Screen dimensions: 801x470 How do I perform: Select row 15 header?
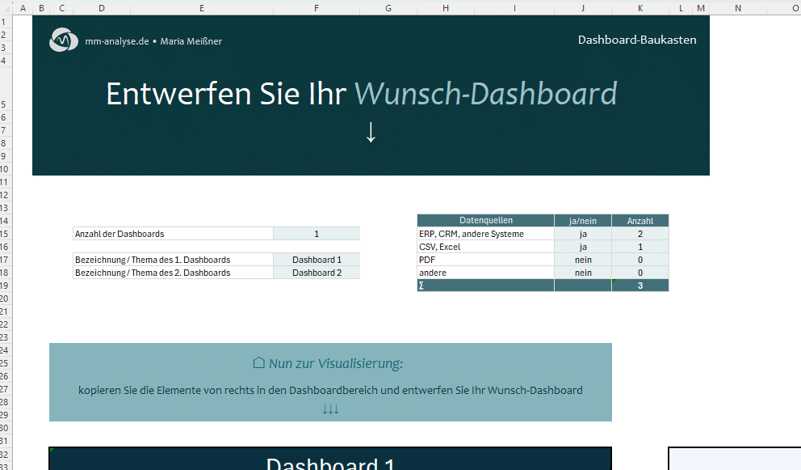pos(5,233)
